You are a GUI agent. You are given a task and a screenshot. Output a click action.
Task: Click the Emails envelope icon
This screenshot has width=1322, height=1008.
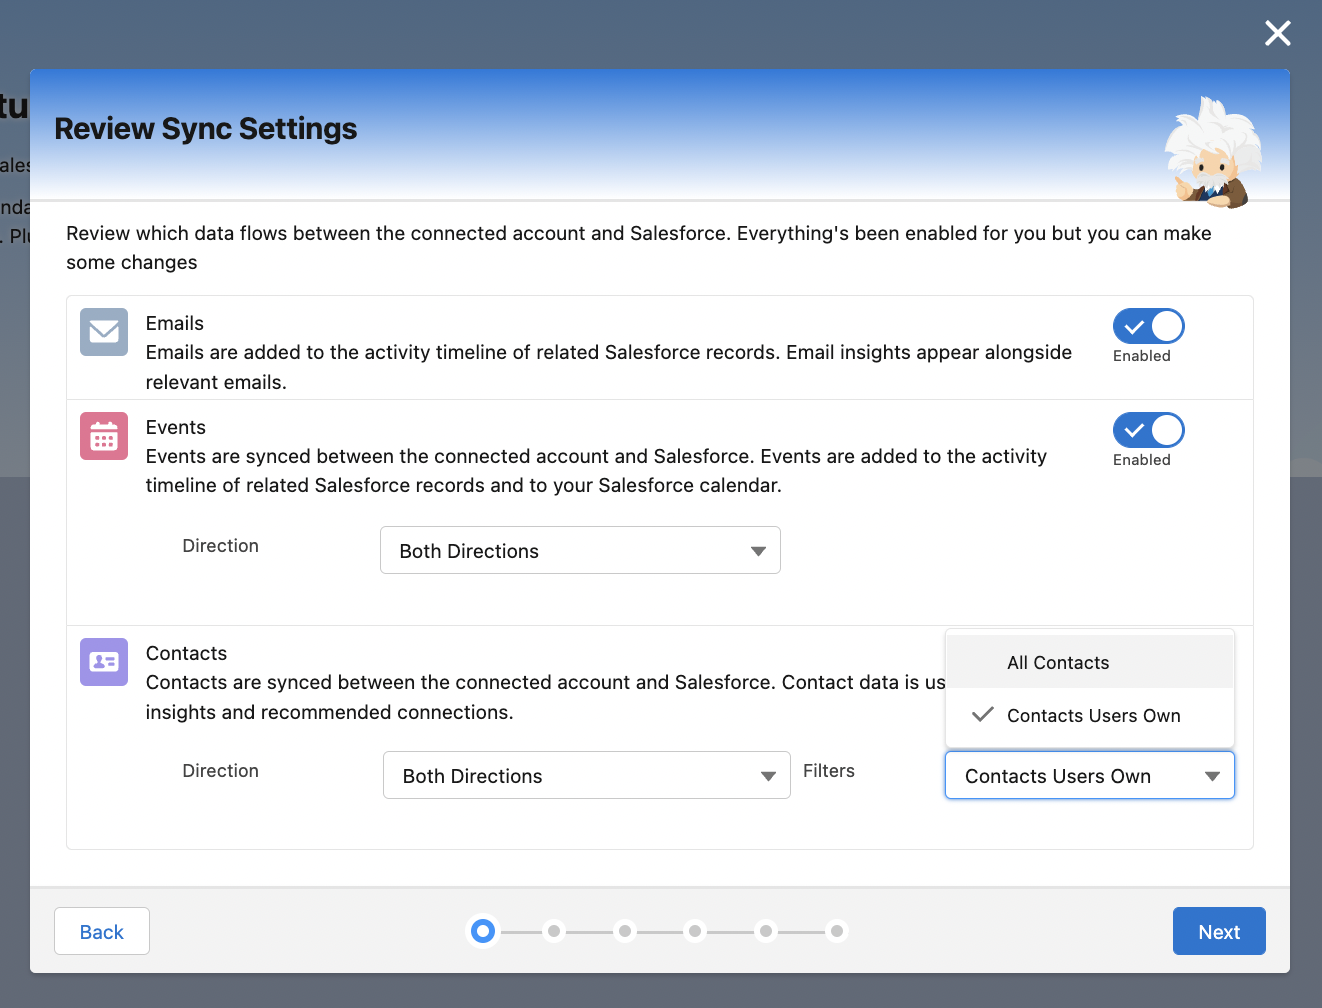[104, 332]
